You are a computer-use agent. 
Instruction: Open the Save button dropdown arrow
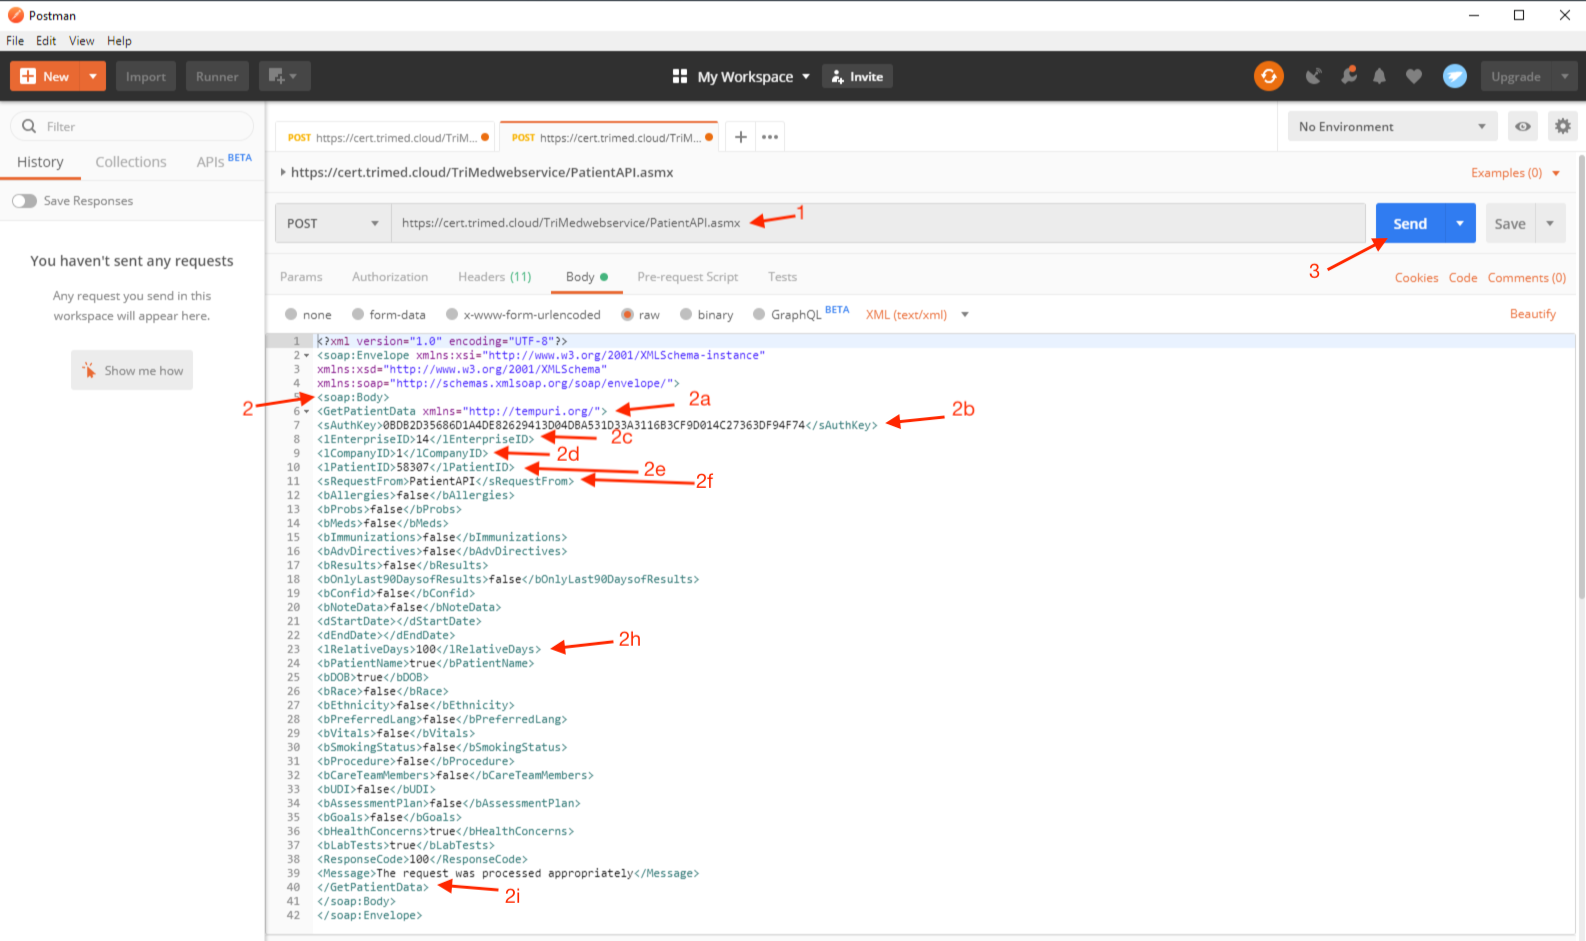(1550, 223)
